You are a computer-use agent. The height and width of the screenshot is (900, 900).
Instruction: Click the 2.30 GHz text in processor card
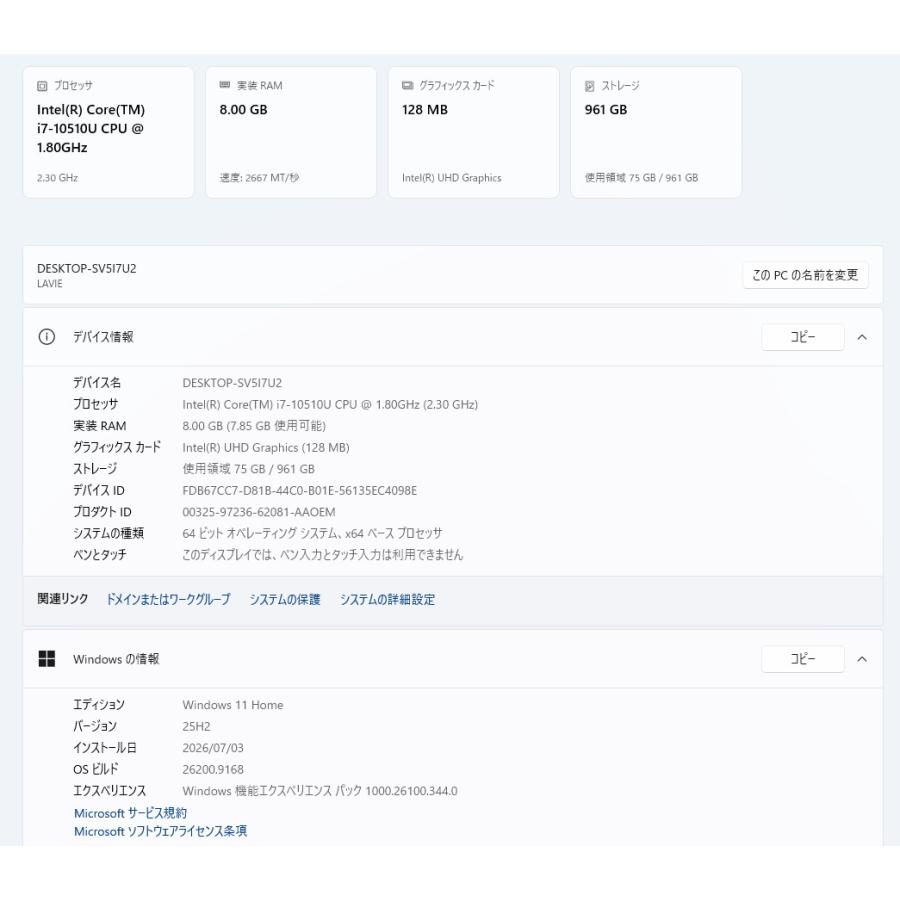coord(57,178)
